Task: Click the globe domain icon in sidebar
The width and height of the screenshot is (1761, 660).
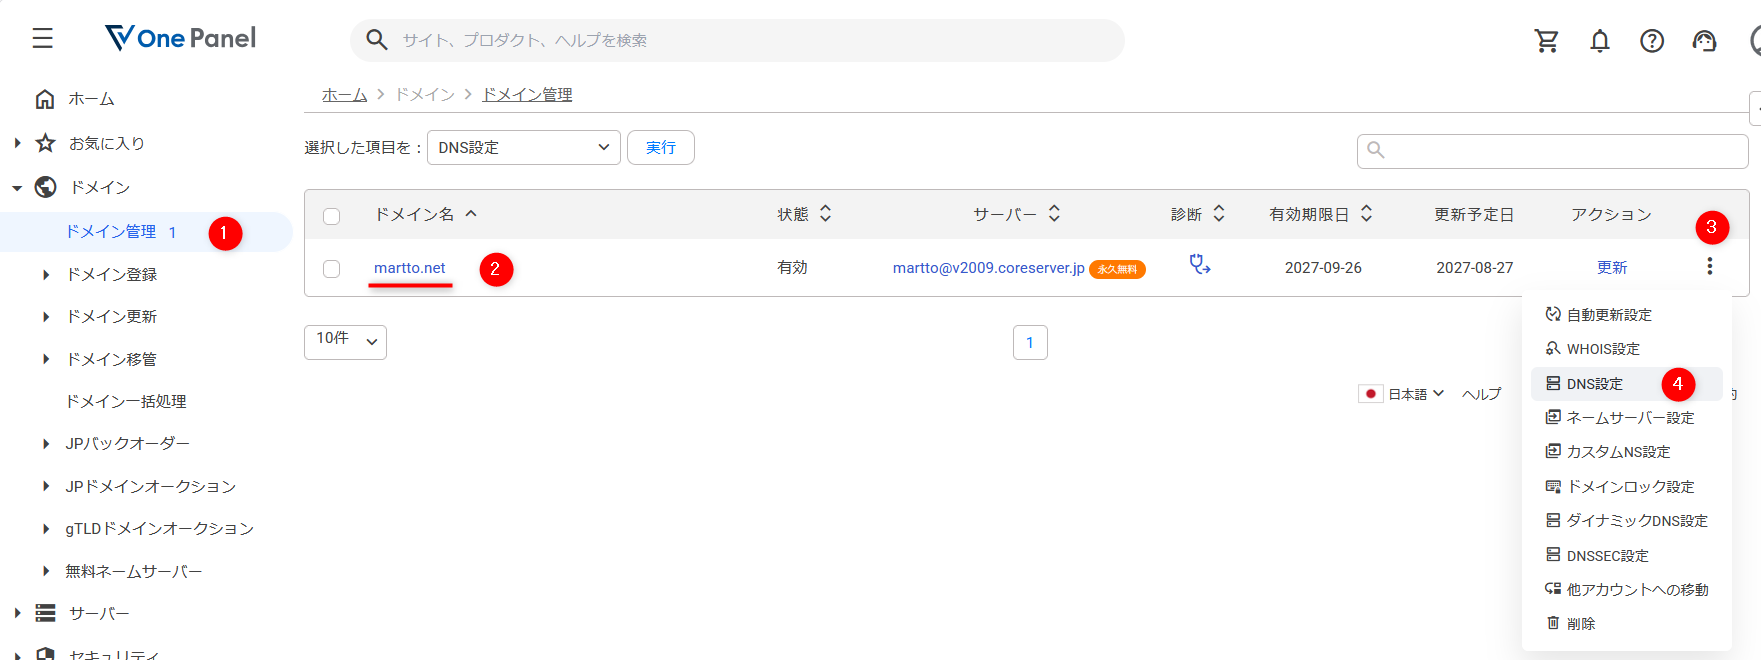Action: coord(45,187)
